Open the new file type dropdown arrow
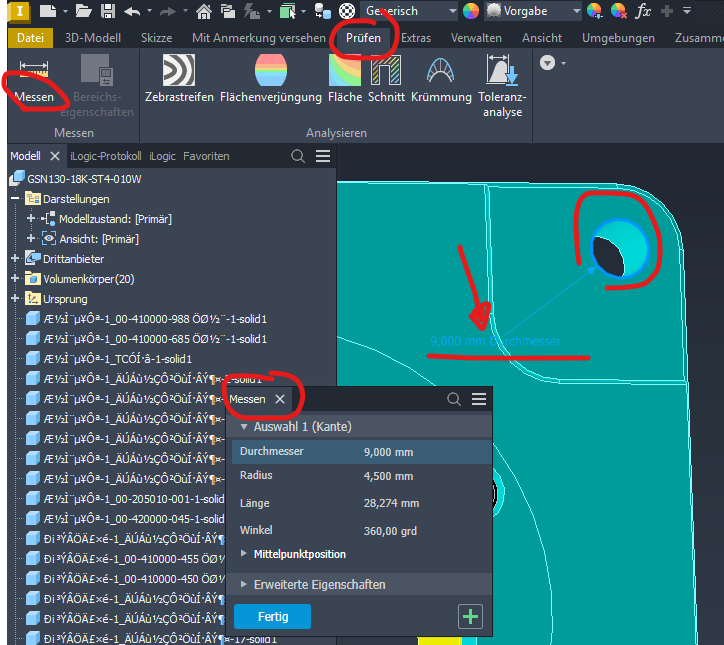724x645 pixels. pos(66,11)
